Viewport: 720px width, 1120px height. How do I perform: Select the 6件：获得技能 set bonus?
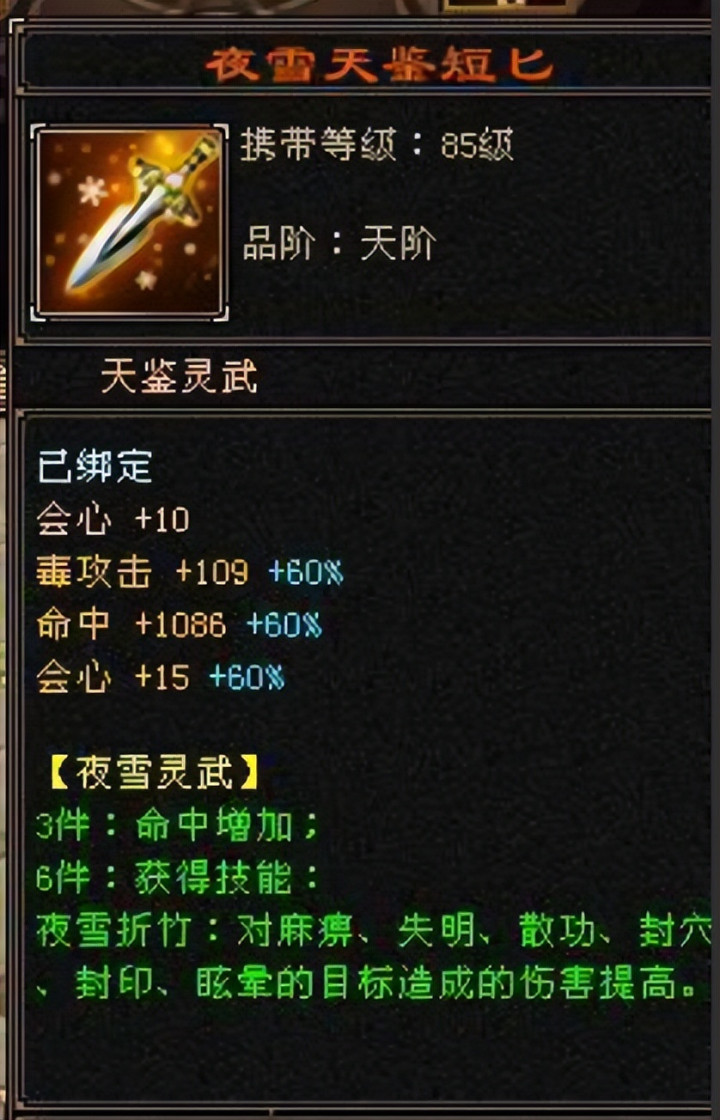coord(177,879)
